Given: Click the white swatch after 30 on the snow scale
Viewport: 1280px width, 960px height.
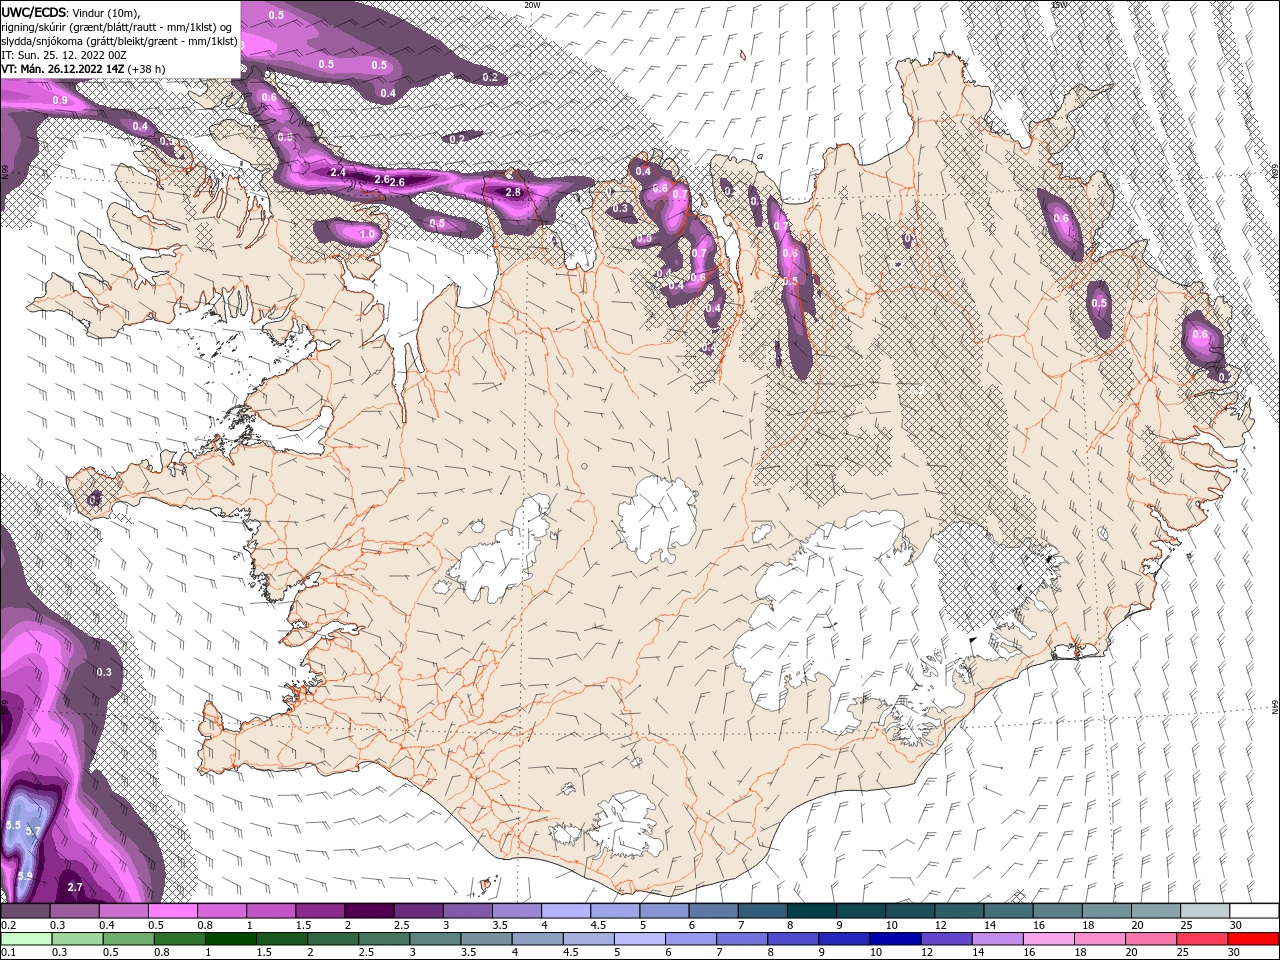Looking at the screenshot, I should 1255,911.
